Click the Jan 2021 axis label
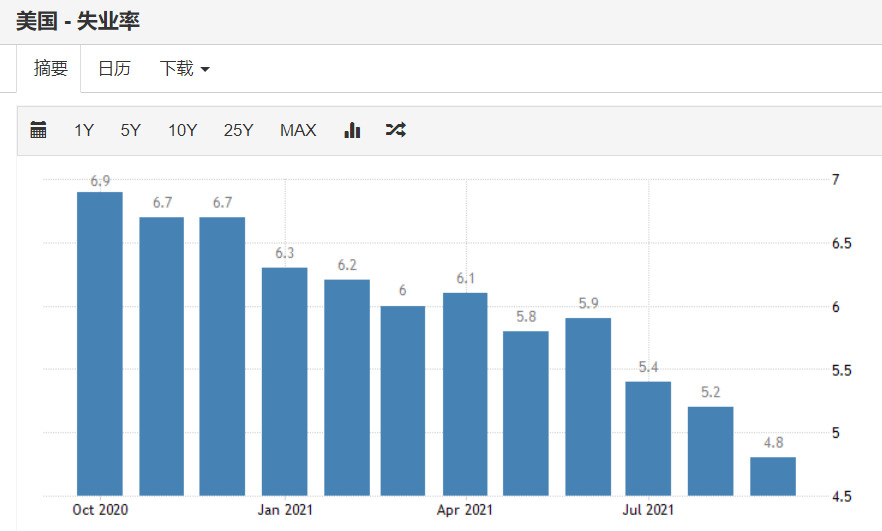The image size is (882, 531). click(x=285, y=510)
